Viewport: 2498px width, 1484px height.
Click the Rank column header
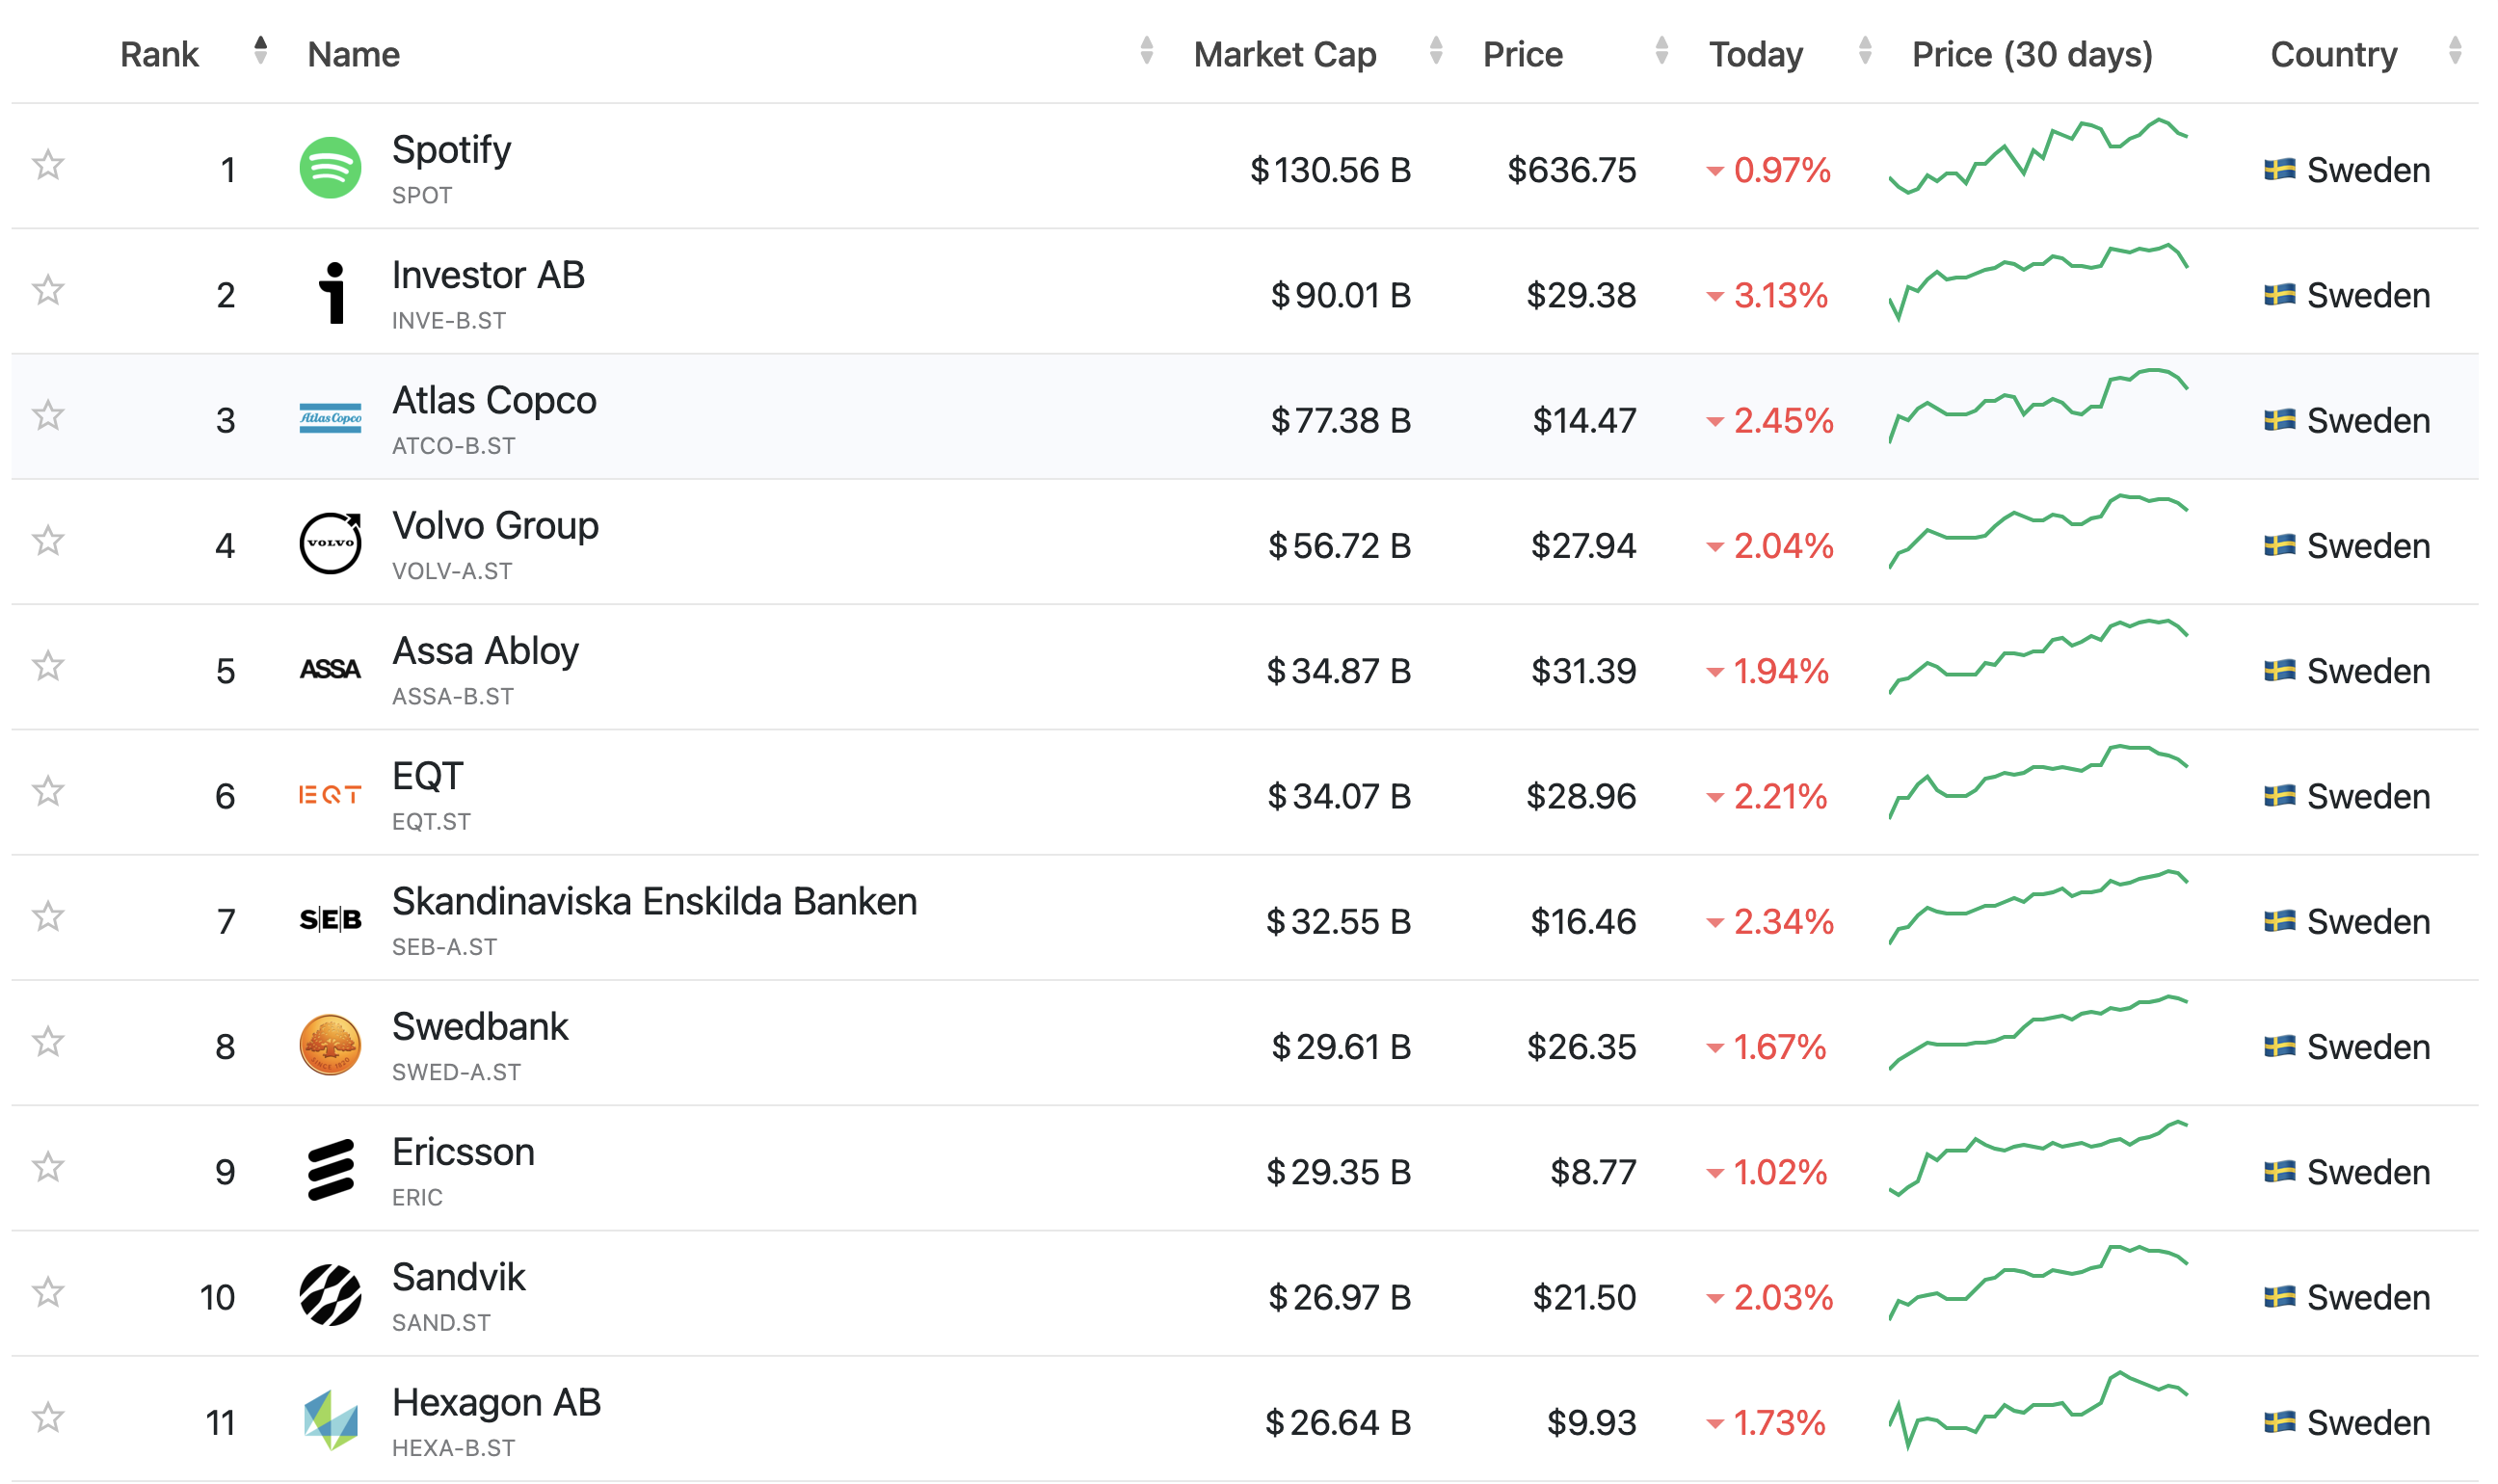160,54
